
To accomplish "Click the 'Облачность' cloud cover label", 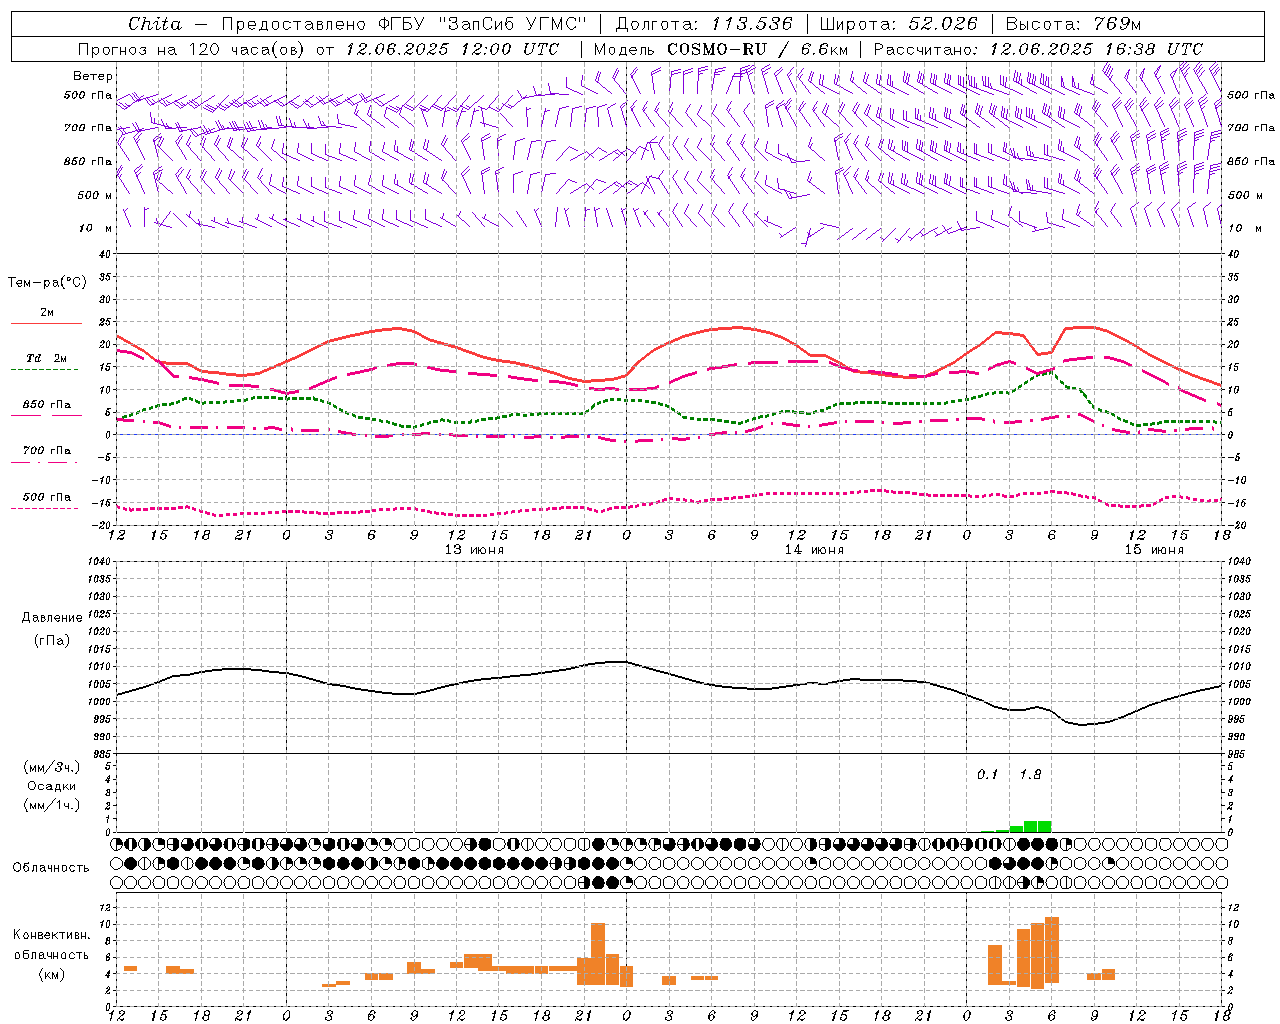I will 51,868.
